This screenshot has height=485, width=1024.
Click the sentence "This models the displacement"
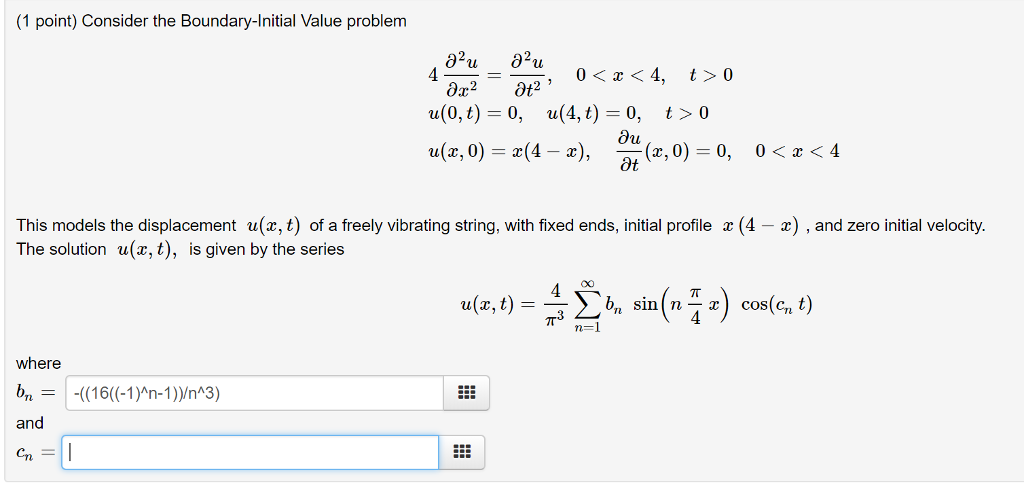(126, 227)
